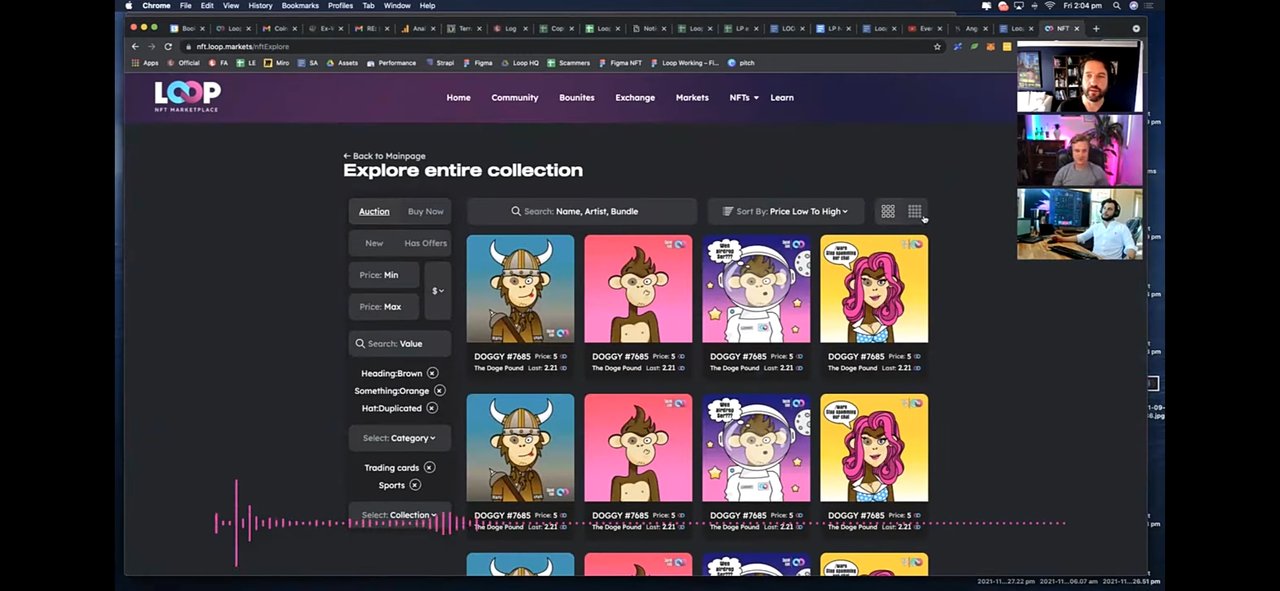Open the Bounites page
1280x591 pixels.
(576, 98)
